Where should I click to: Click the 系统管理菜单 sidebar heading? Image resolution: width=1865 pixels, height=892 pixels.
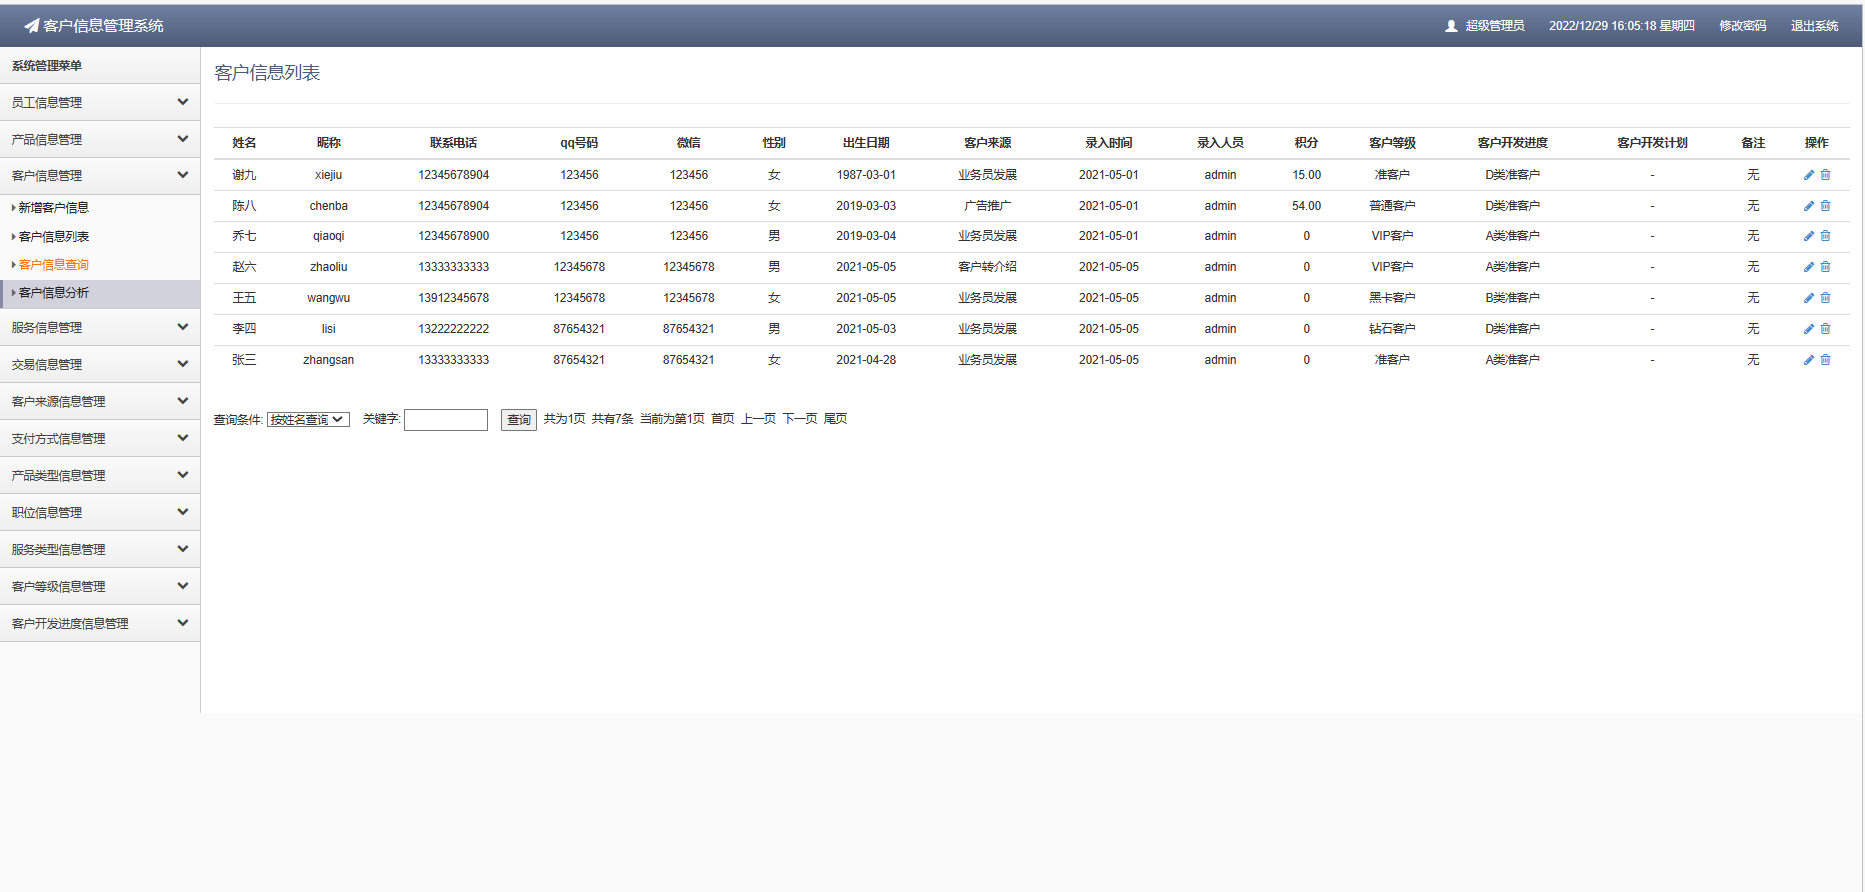(47, 66)
